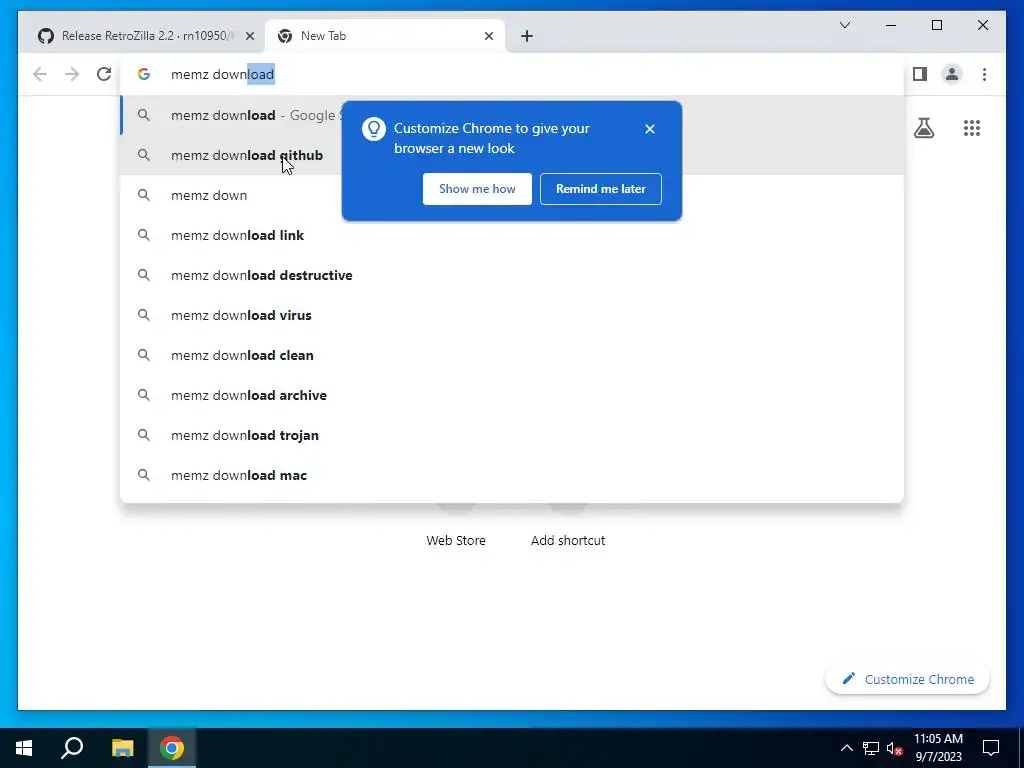Click Show me how button
Viewport: 1024px width, 768px height.
(477, 189)
